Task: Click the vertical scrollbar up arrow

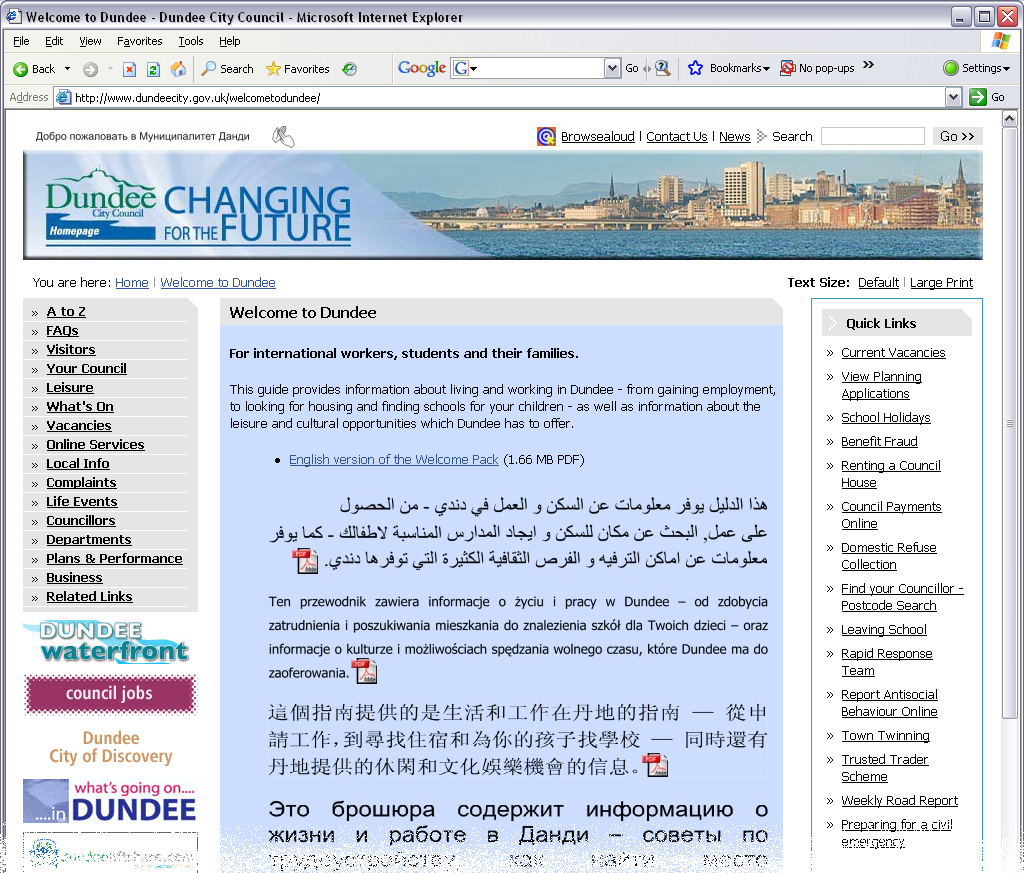Action: (1009, 119)
